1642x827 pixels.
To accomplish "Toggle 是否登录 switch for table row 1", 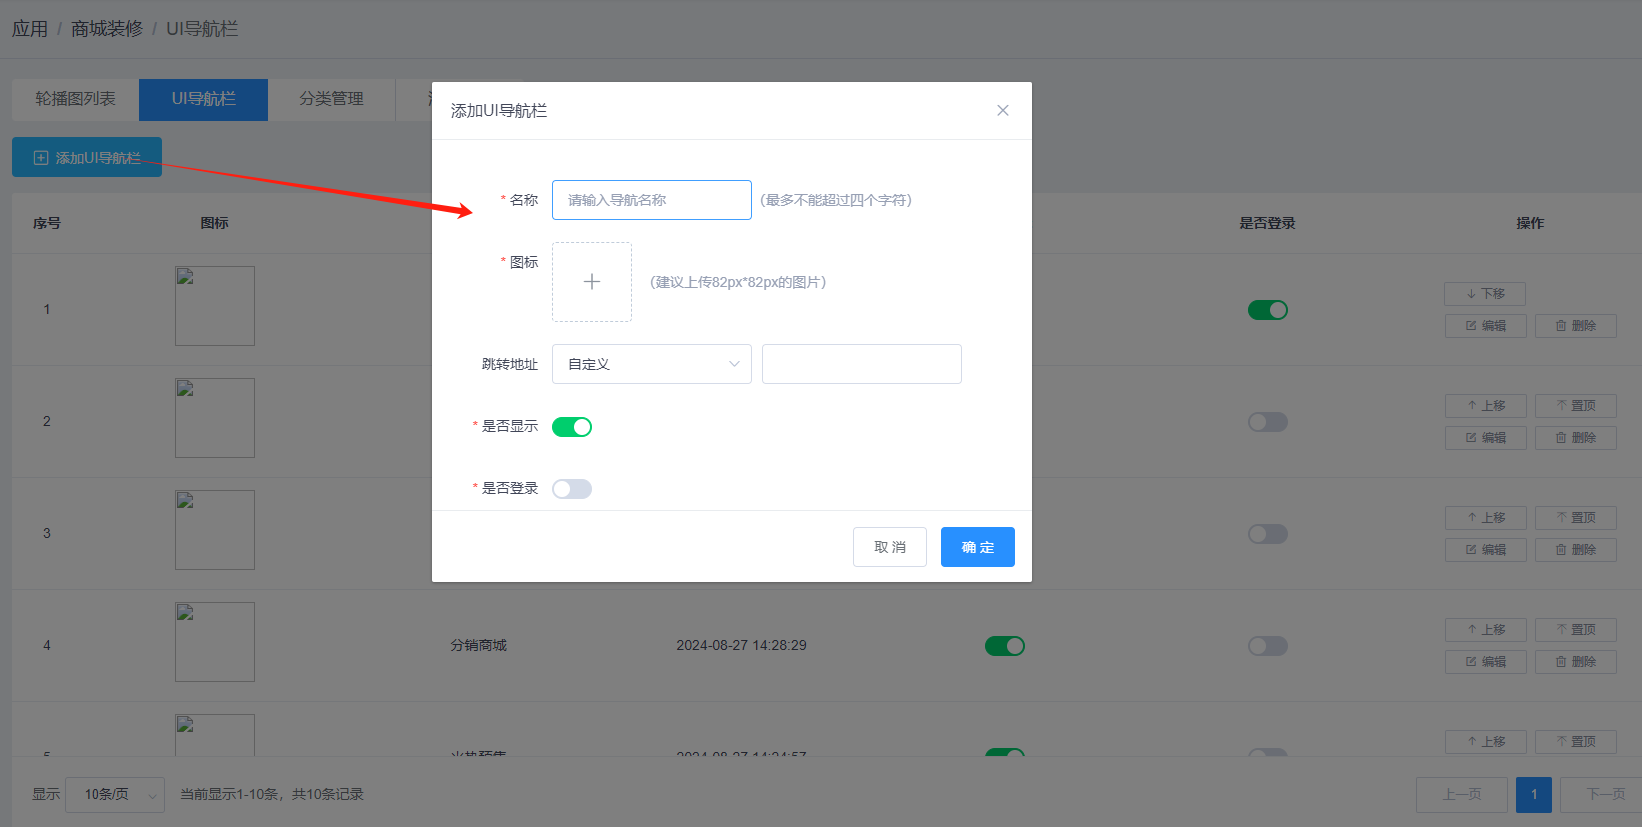I will [x=1267, y=310].
